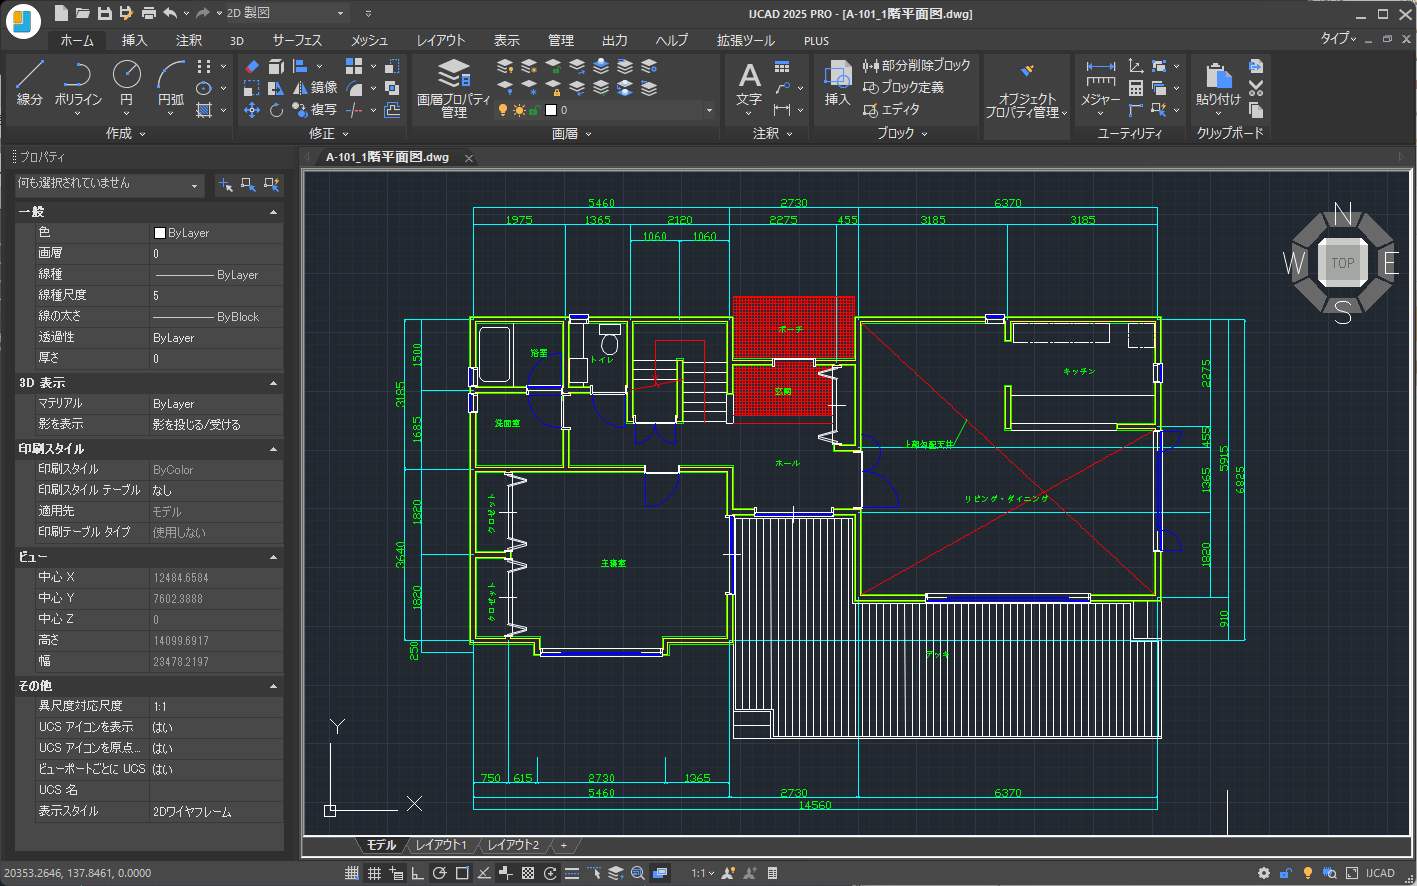
Task: Click the TOP face of the view cube
Action: click(x=1342, y=263)
